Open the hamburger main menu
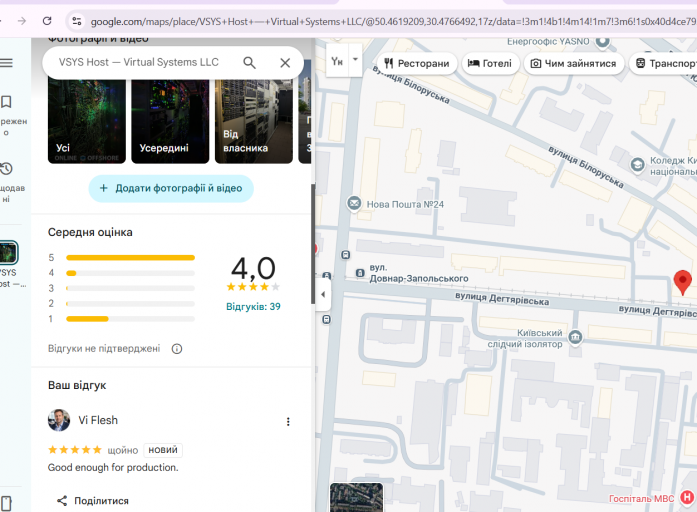Viewport: 697px width, 512px height. pos(6,63)
